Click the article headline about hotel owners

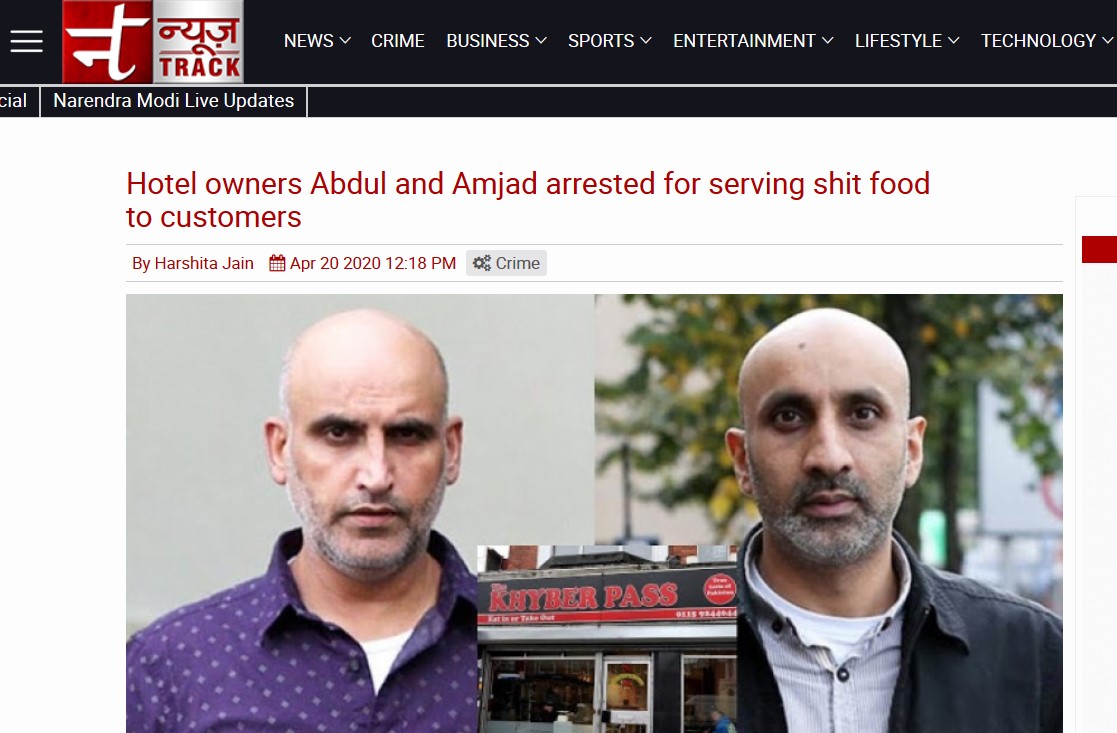(528, 200)
